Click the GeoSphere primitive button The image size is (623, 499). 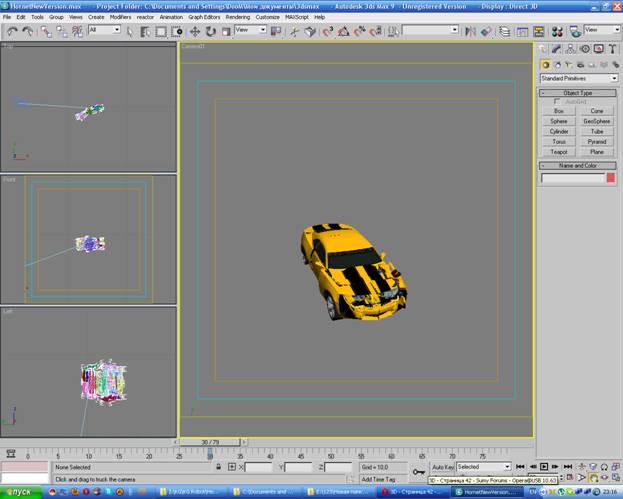coord(597,121)
